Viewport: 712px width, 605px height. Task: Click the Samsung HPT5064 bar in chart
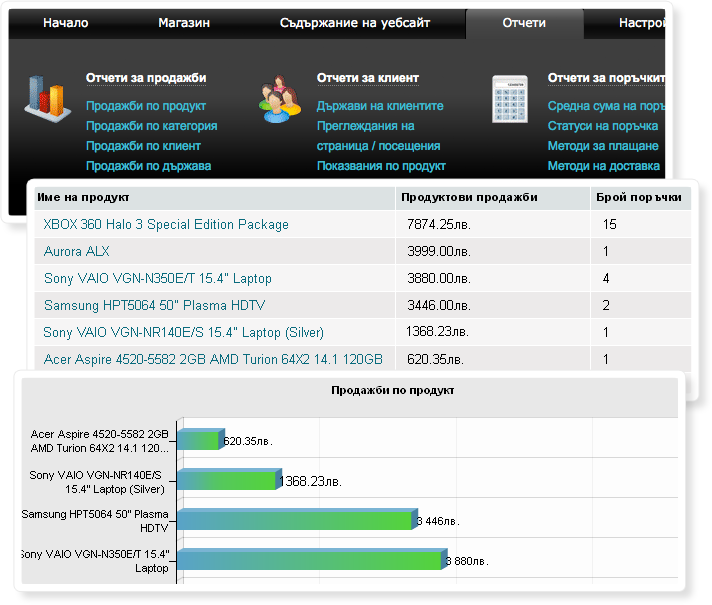point(295,520)
